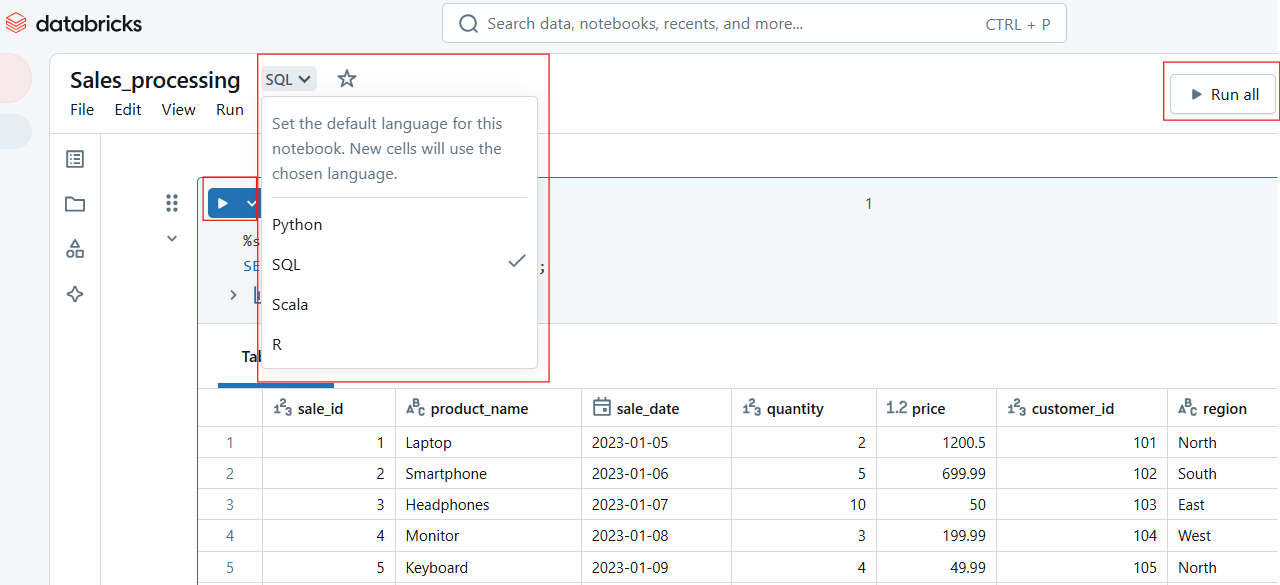Click the search magnifier icon
This screenshot has width=1280, height=585.
(468, 24)
